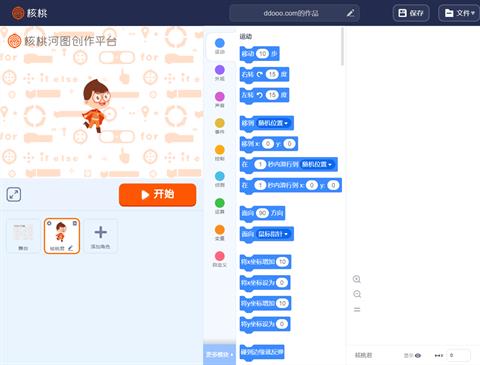The width and height of the screenshot is (480, 365).
Task: Click seconds value in glide to x y block
Action: tap(260, 185)
